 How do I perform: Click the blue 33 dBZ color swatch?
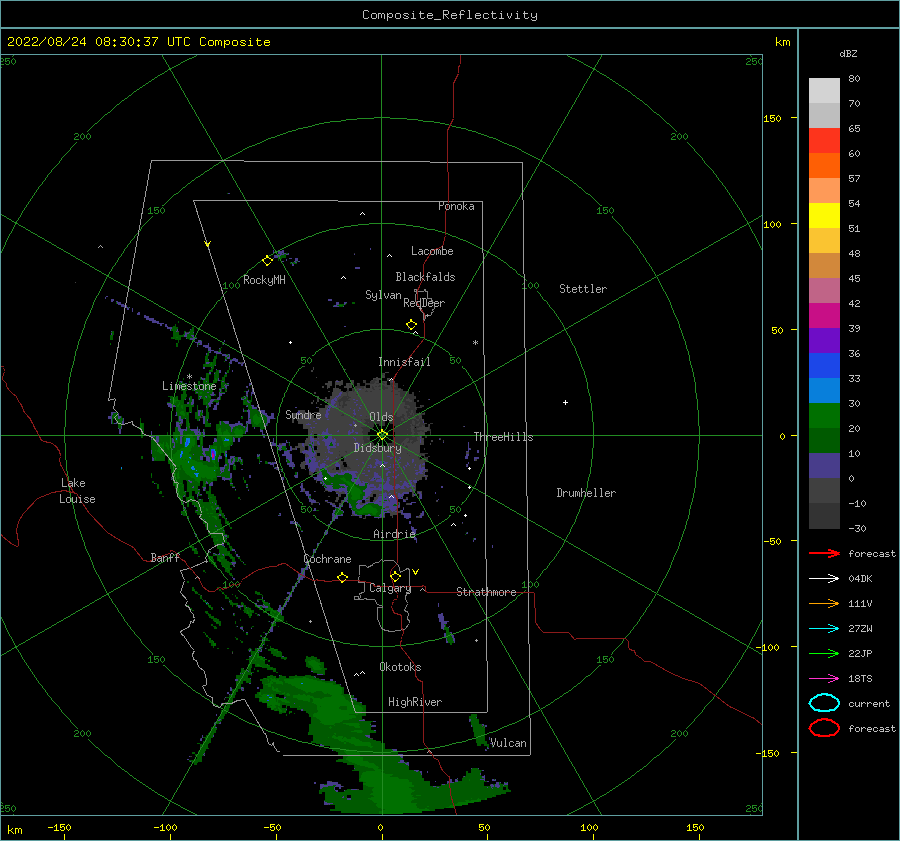824,365
